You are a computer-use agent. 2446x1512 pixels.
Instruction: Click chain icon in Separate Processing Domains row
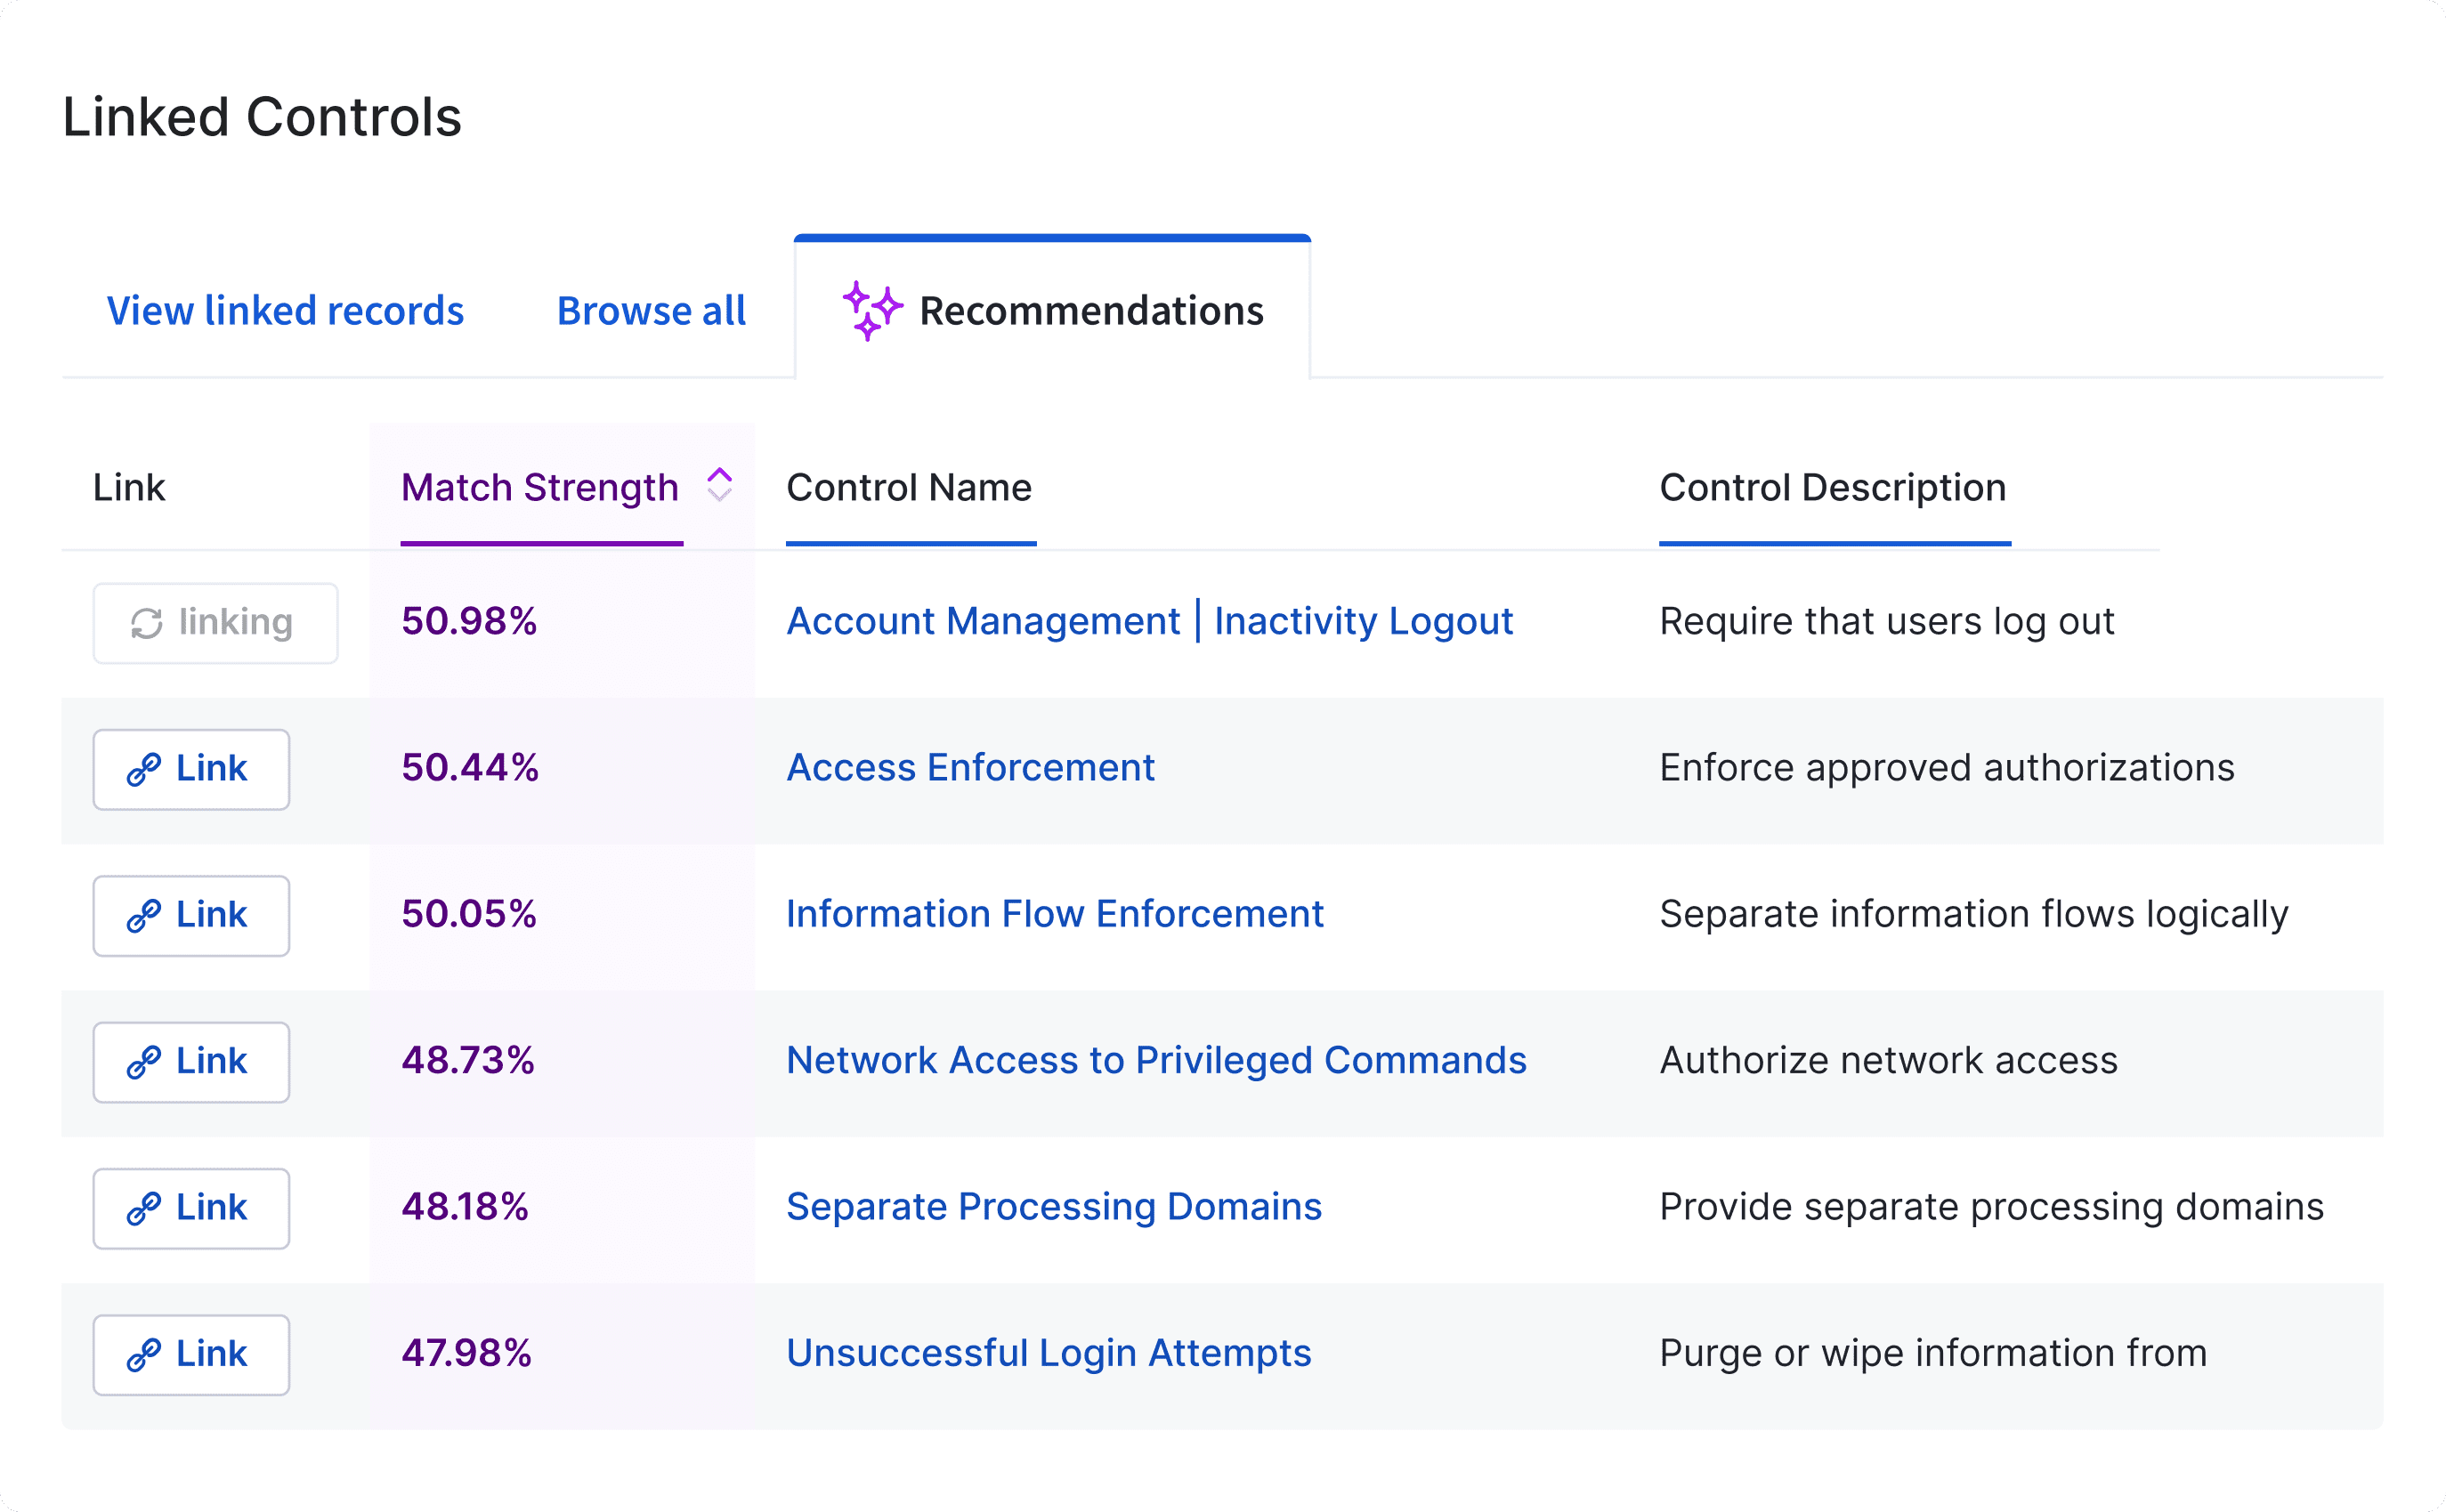tap(144, 1208)
